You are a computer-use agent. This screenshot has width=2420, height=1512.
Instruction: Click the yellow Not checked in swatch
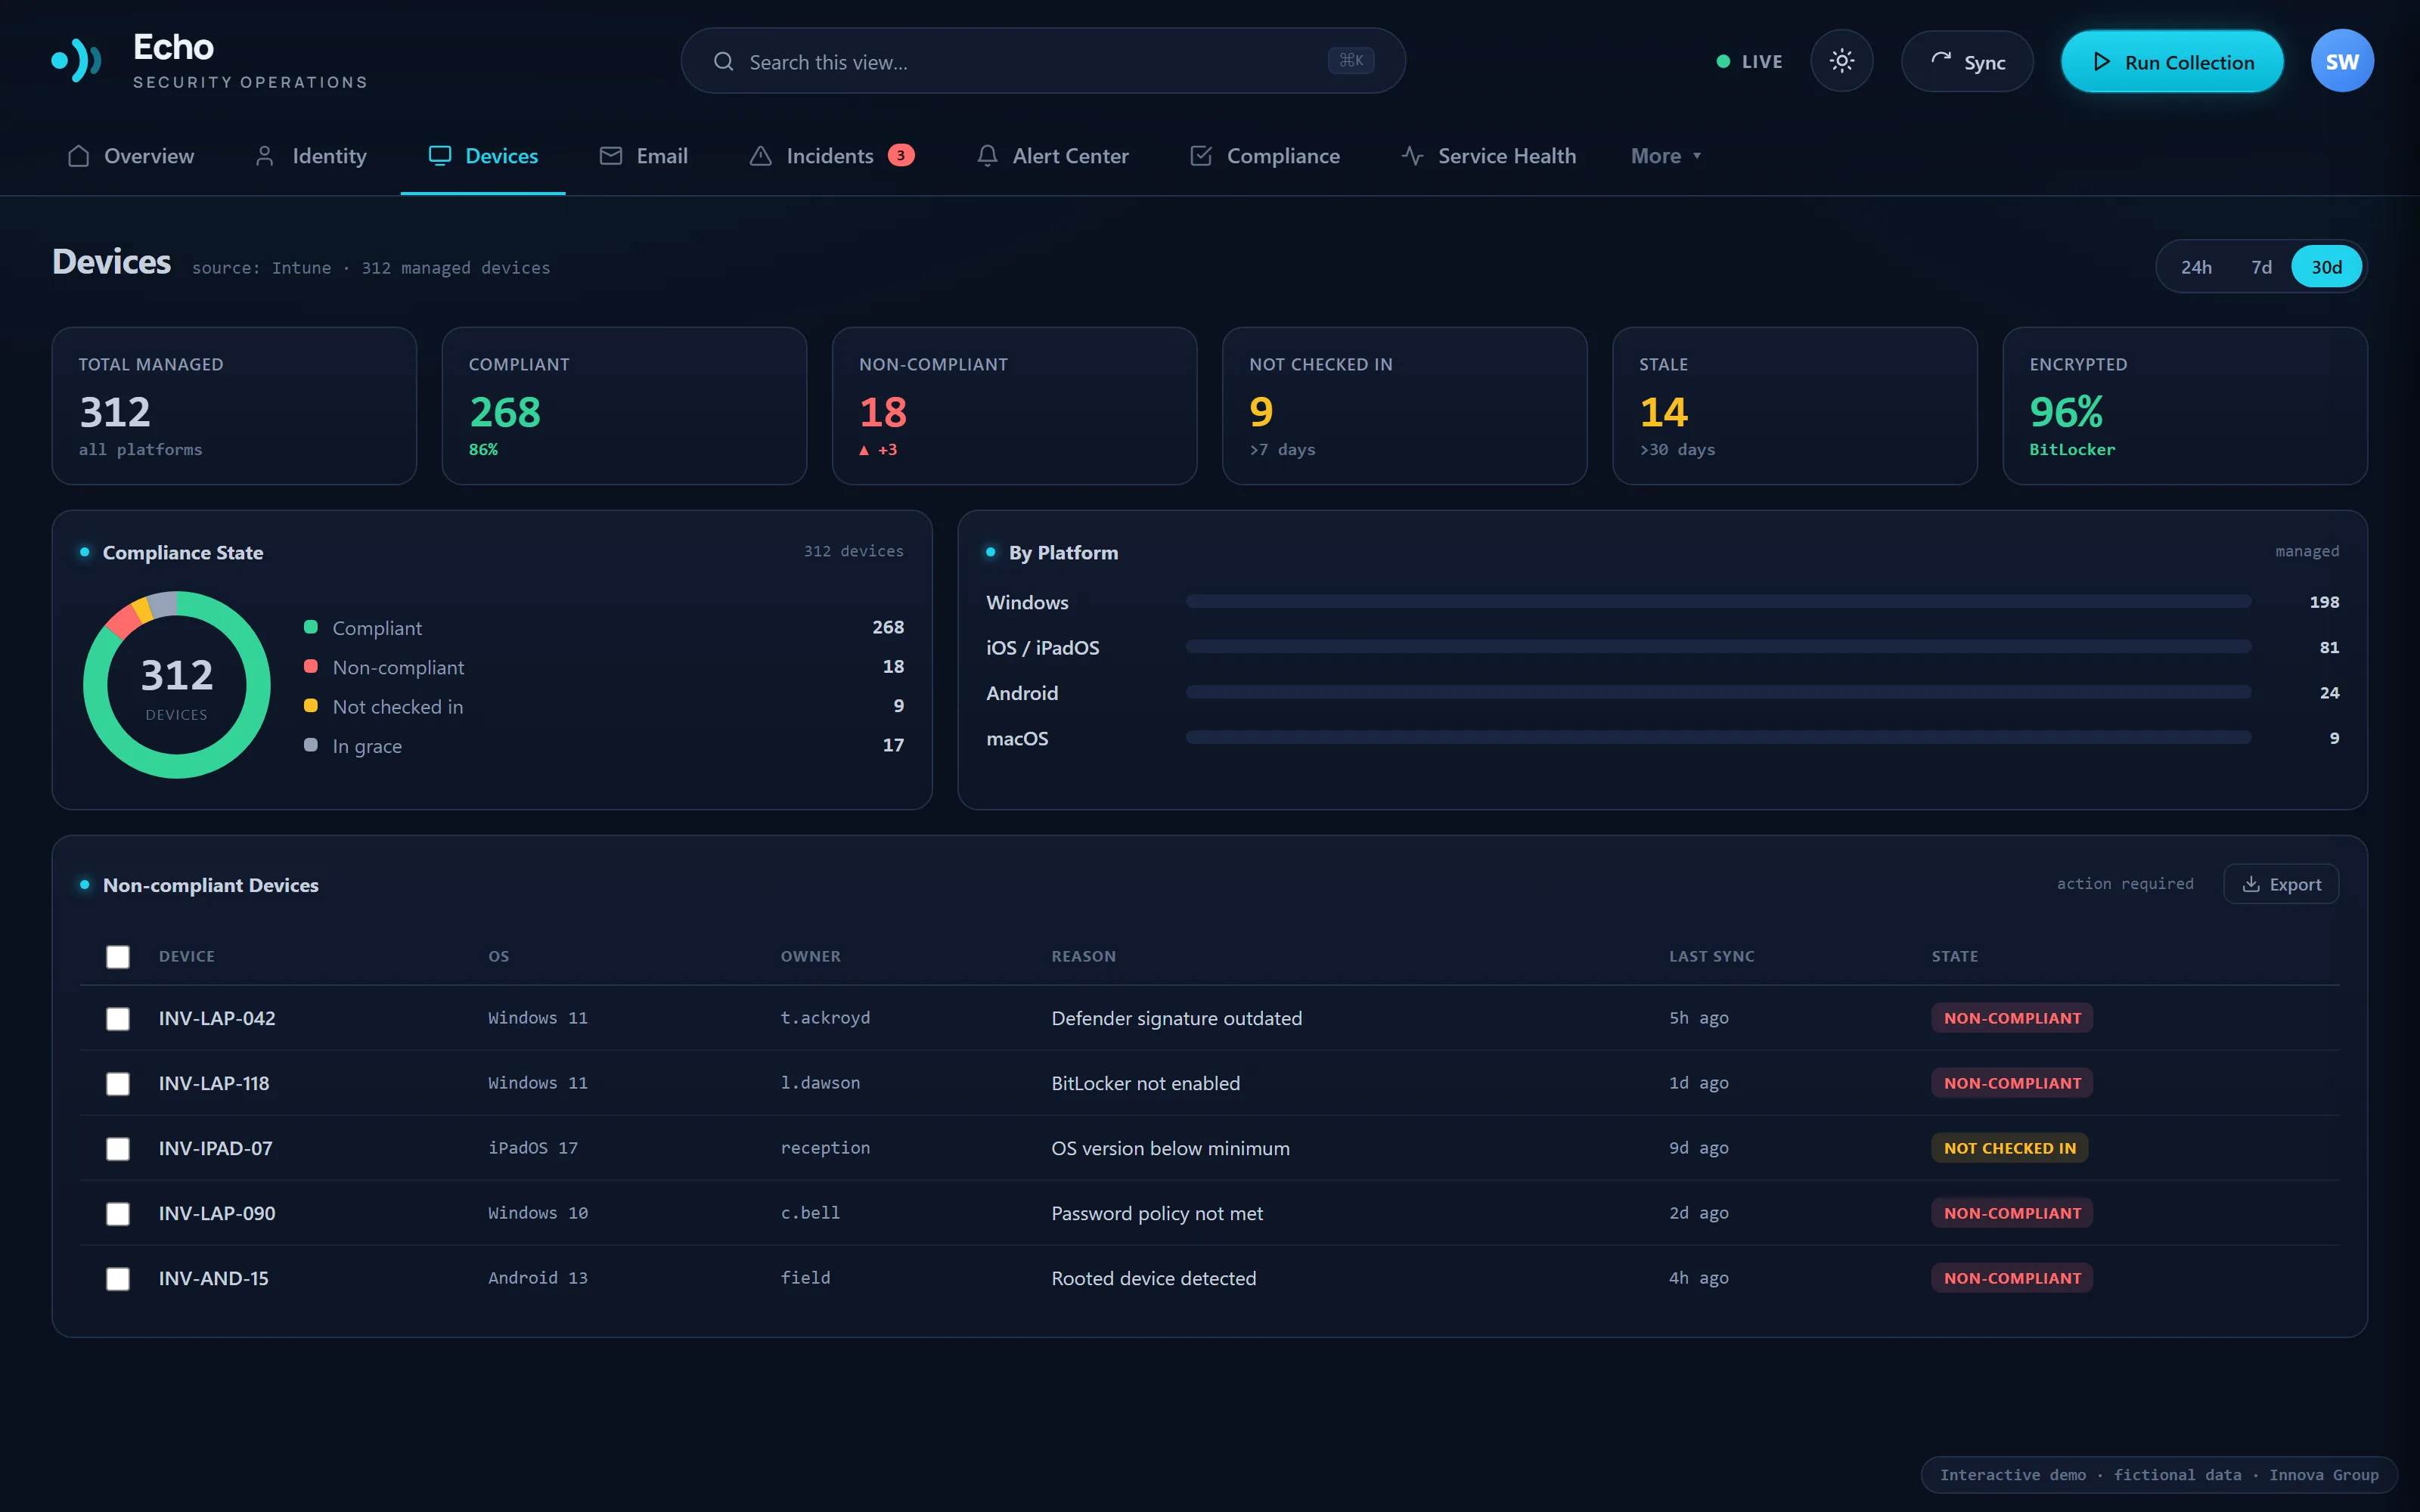tap(311, 706)
